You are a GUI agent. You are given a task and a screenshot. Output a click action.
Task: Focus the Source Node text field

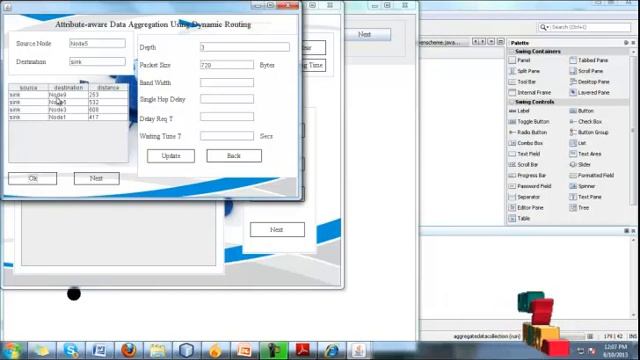click(x=97, y=43)
